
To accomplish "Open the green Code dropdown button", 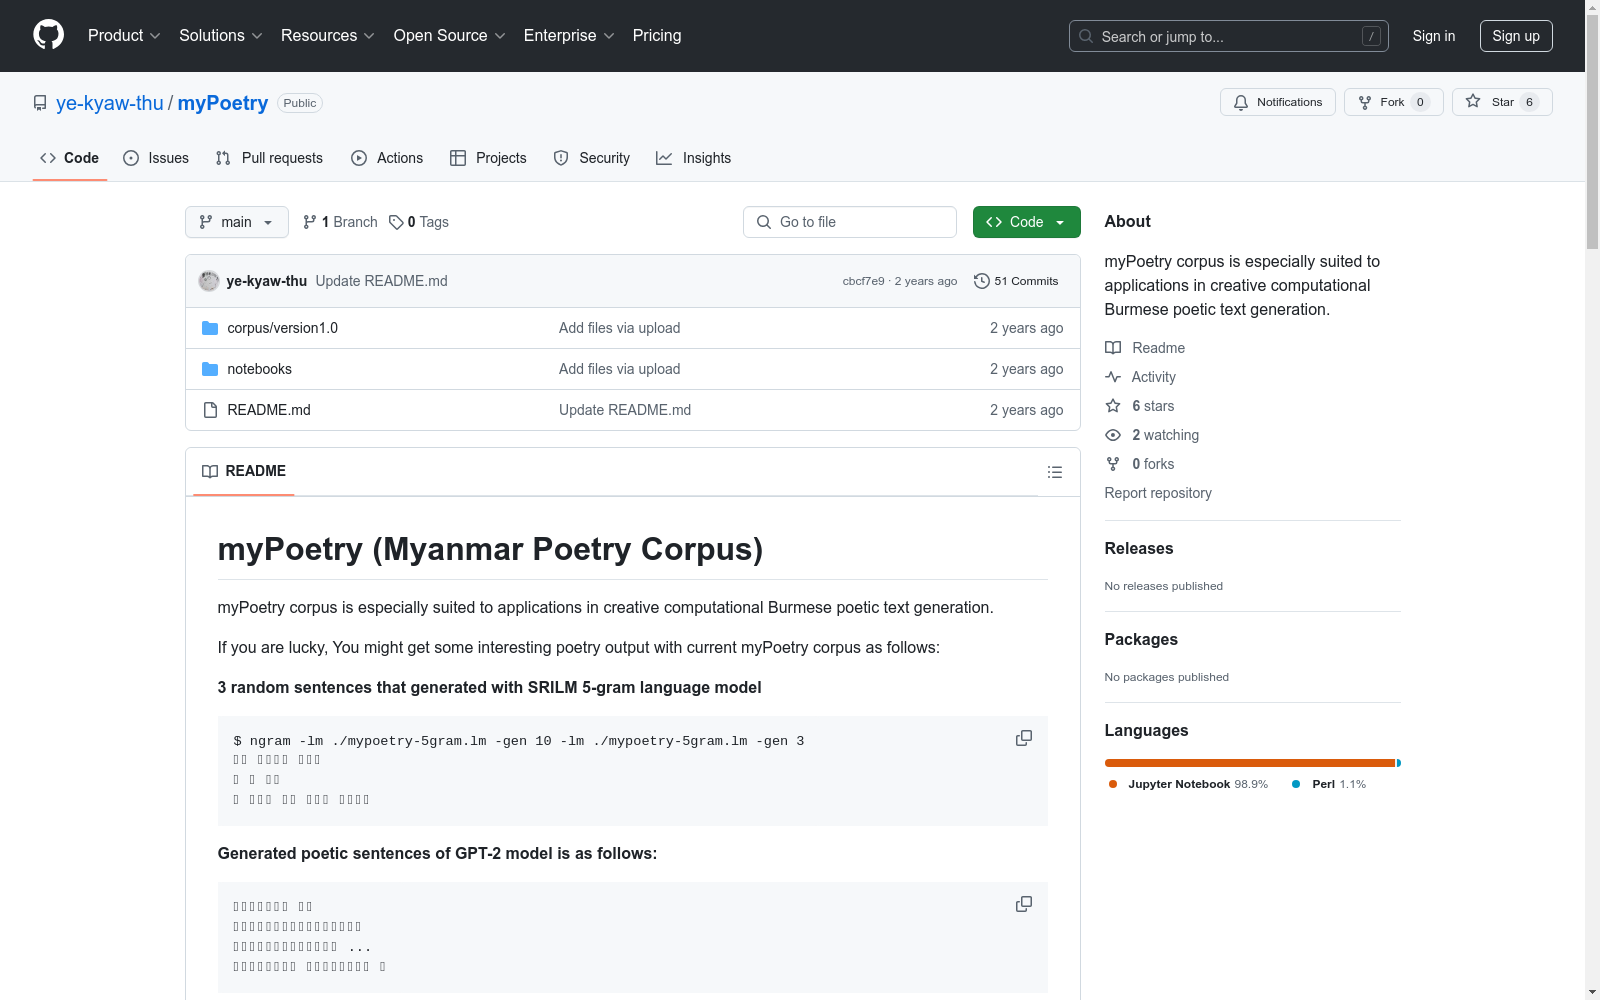I will (1026, 222).
